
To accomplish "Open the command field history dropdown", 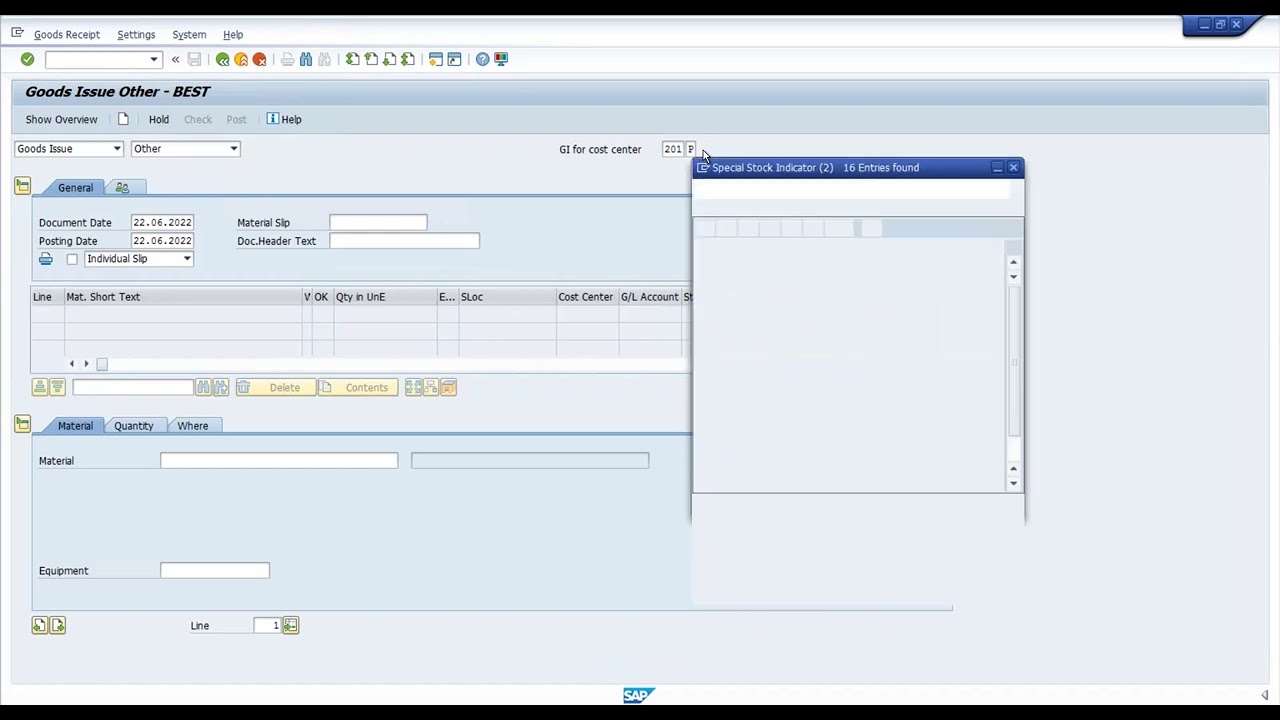I will pos(153,59).
